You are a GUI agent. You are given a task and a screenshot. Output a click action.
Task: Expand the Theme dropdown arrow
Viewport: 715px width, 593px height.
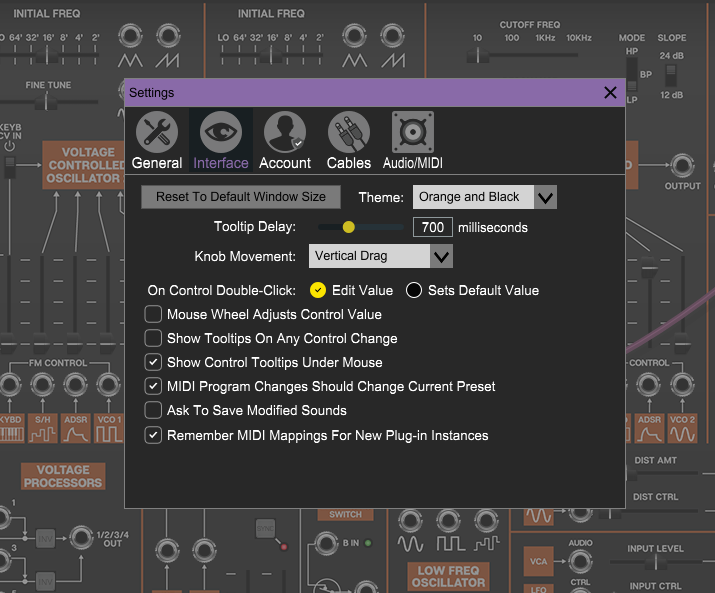tap(545, 197)
